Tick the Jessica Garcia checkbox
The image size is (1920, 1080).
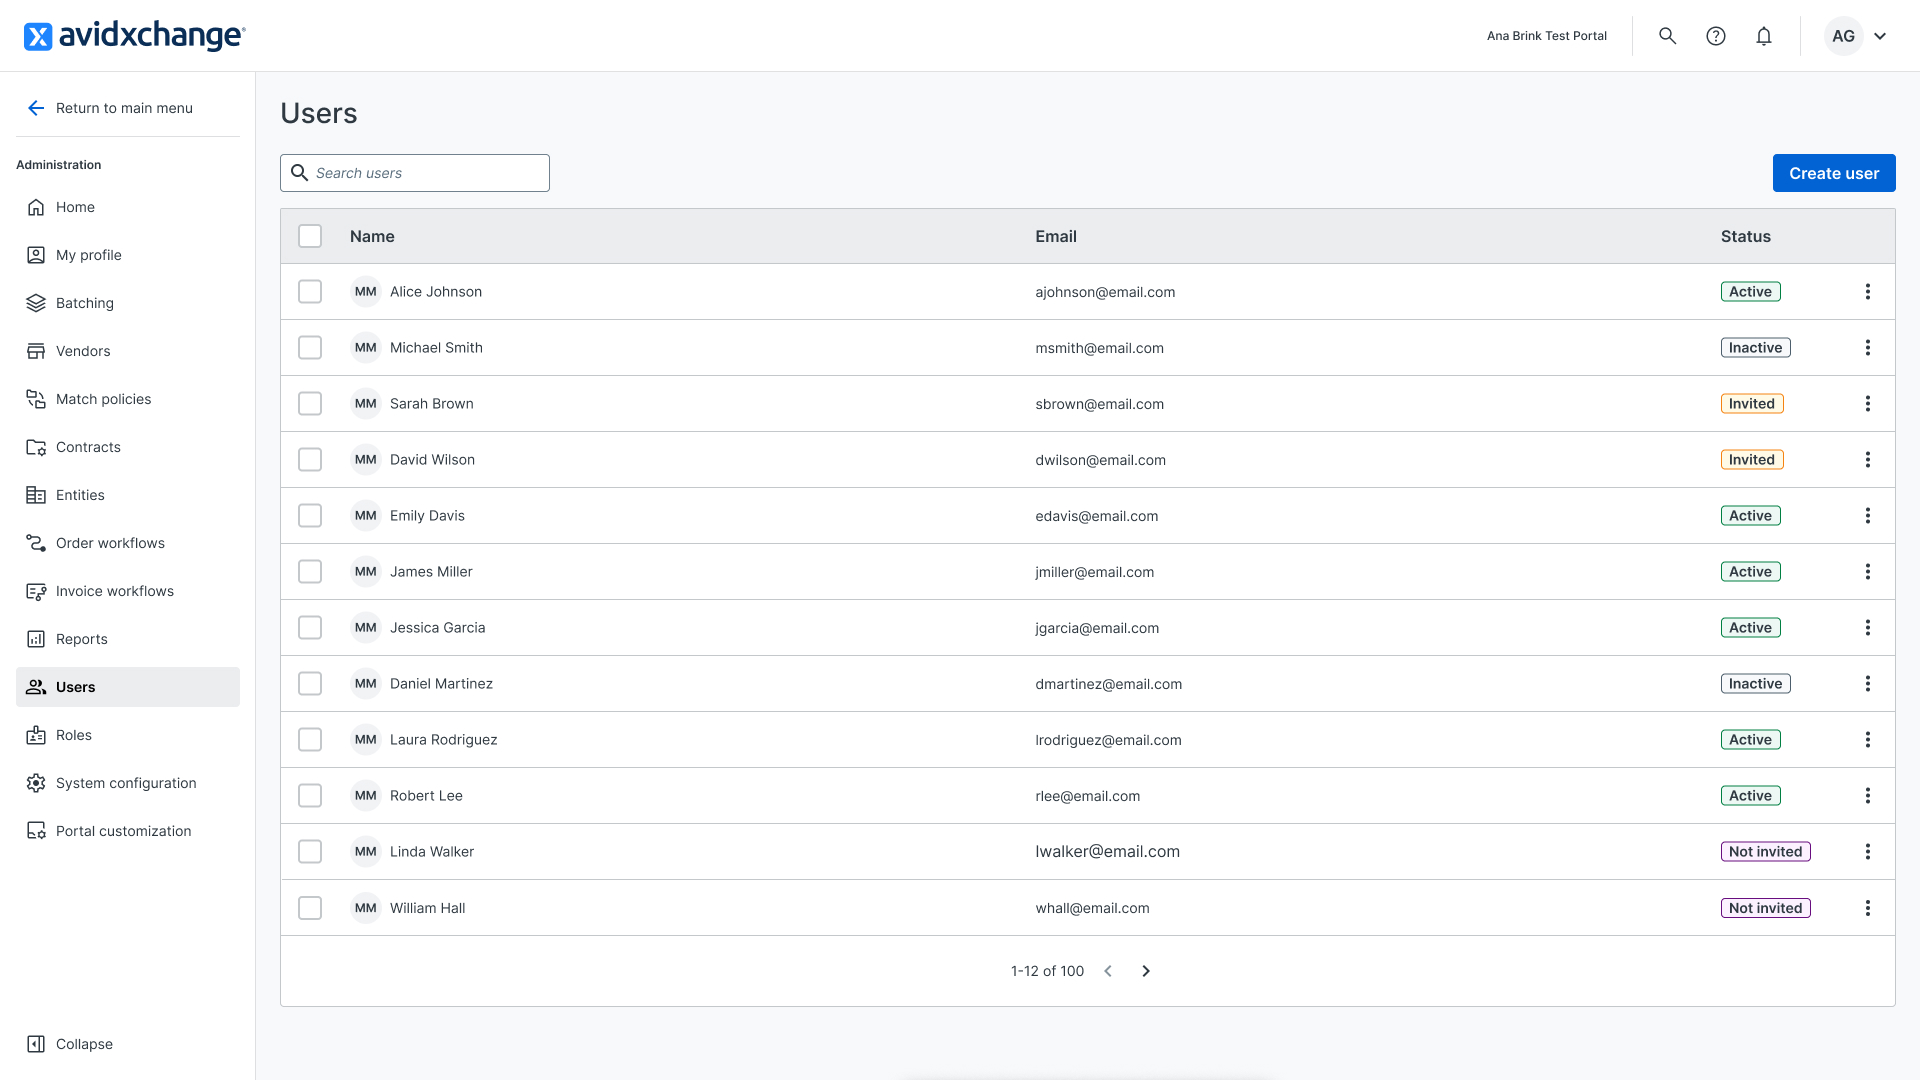[310, 628]
